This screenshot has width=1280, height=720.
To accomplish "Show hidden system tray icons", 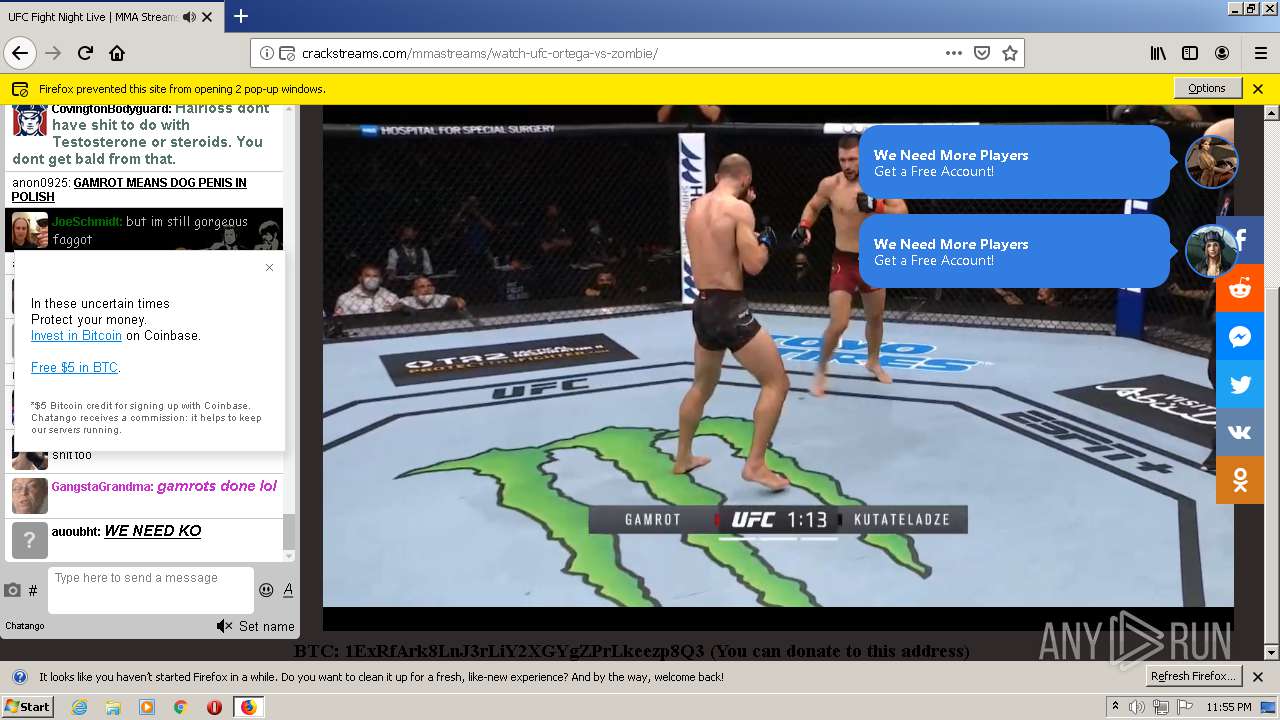I will [1116, 707].
